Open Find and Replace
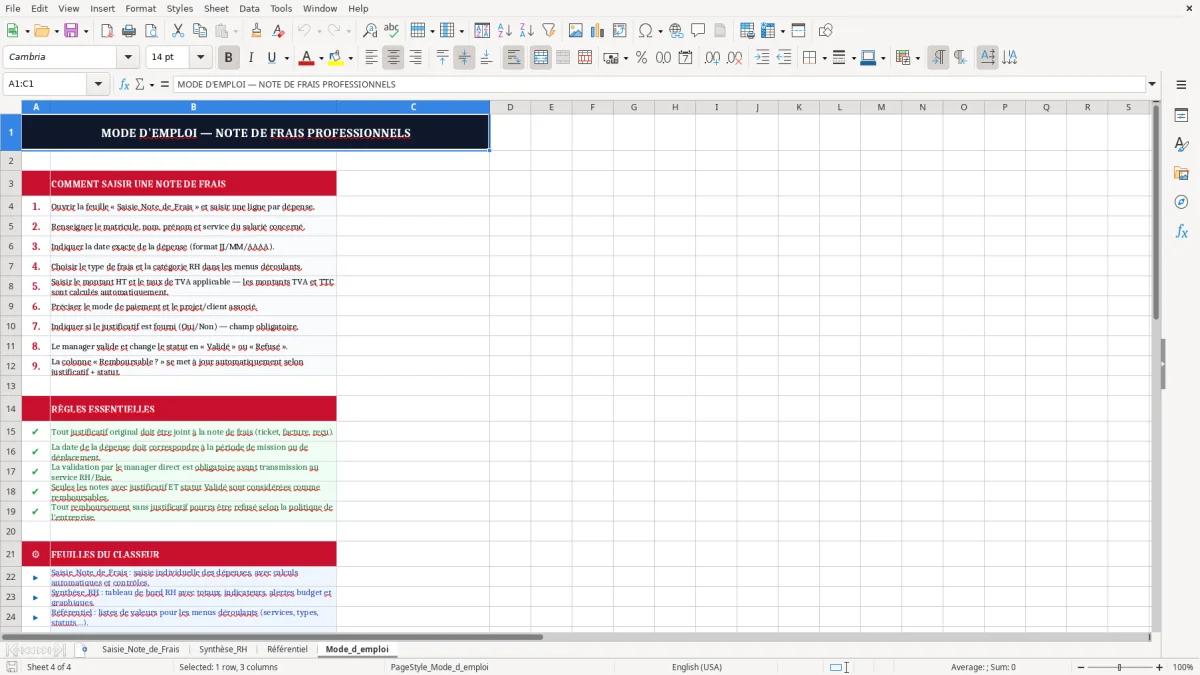Image resolution: width=1200 pixels, height=675 pixels. coord(370,31)
